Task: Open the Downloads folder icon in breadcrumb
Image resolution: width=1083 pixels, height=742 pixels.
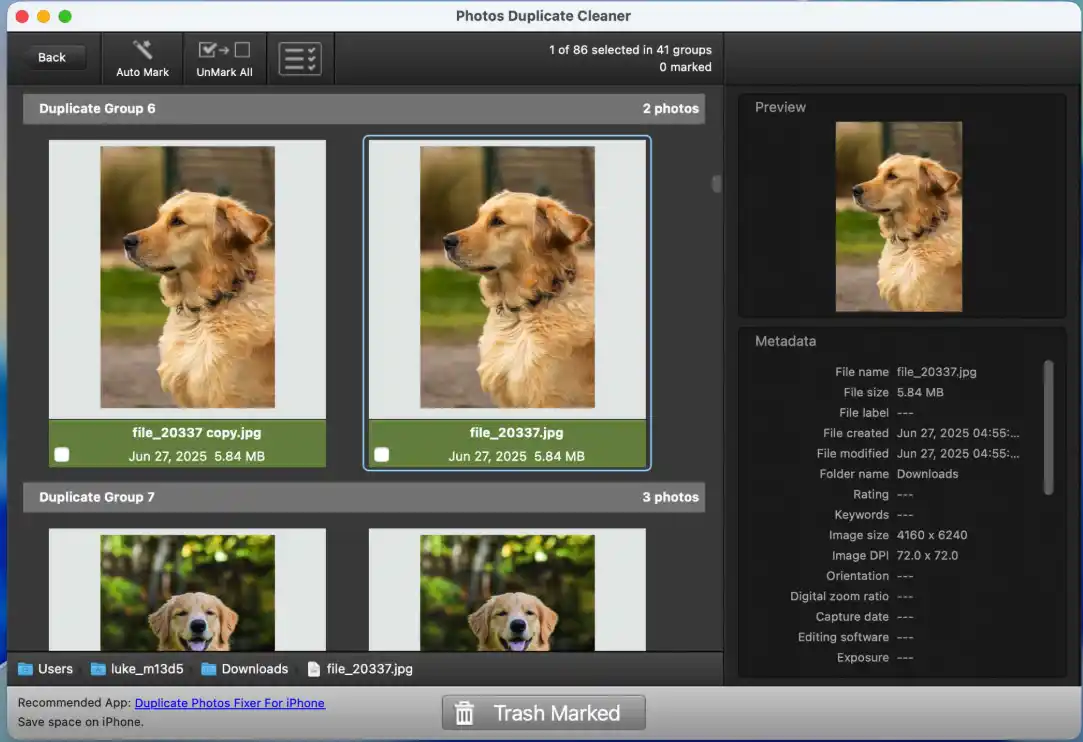Action: [x=208, y=668]
